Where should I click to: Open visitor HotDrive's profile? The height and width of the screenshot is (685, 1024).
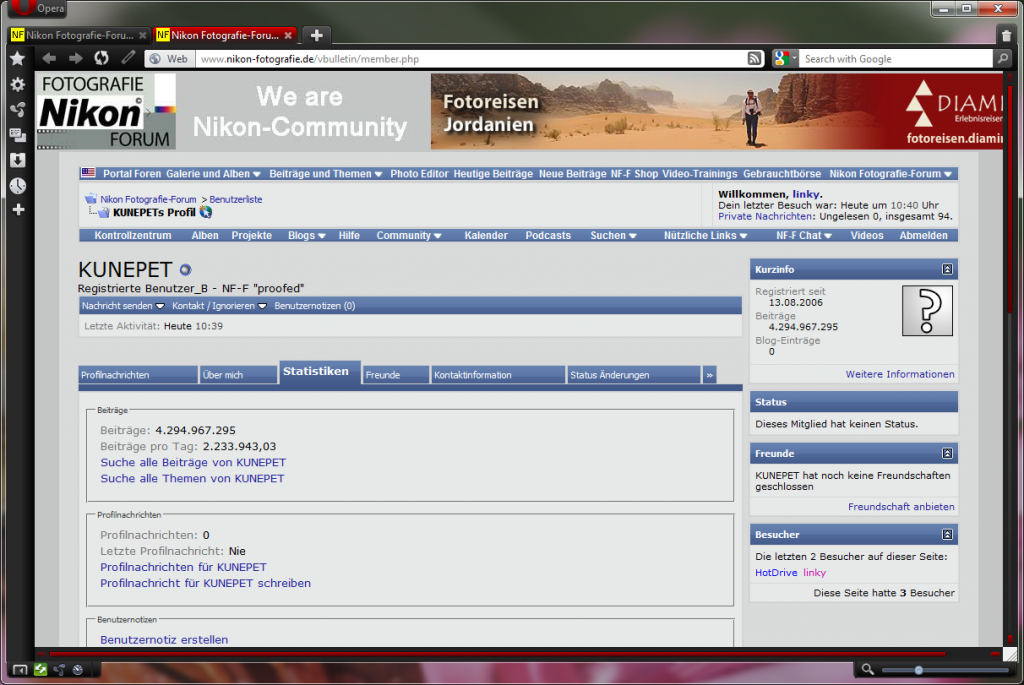coord(776,573)
